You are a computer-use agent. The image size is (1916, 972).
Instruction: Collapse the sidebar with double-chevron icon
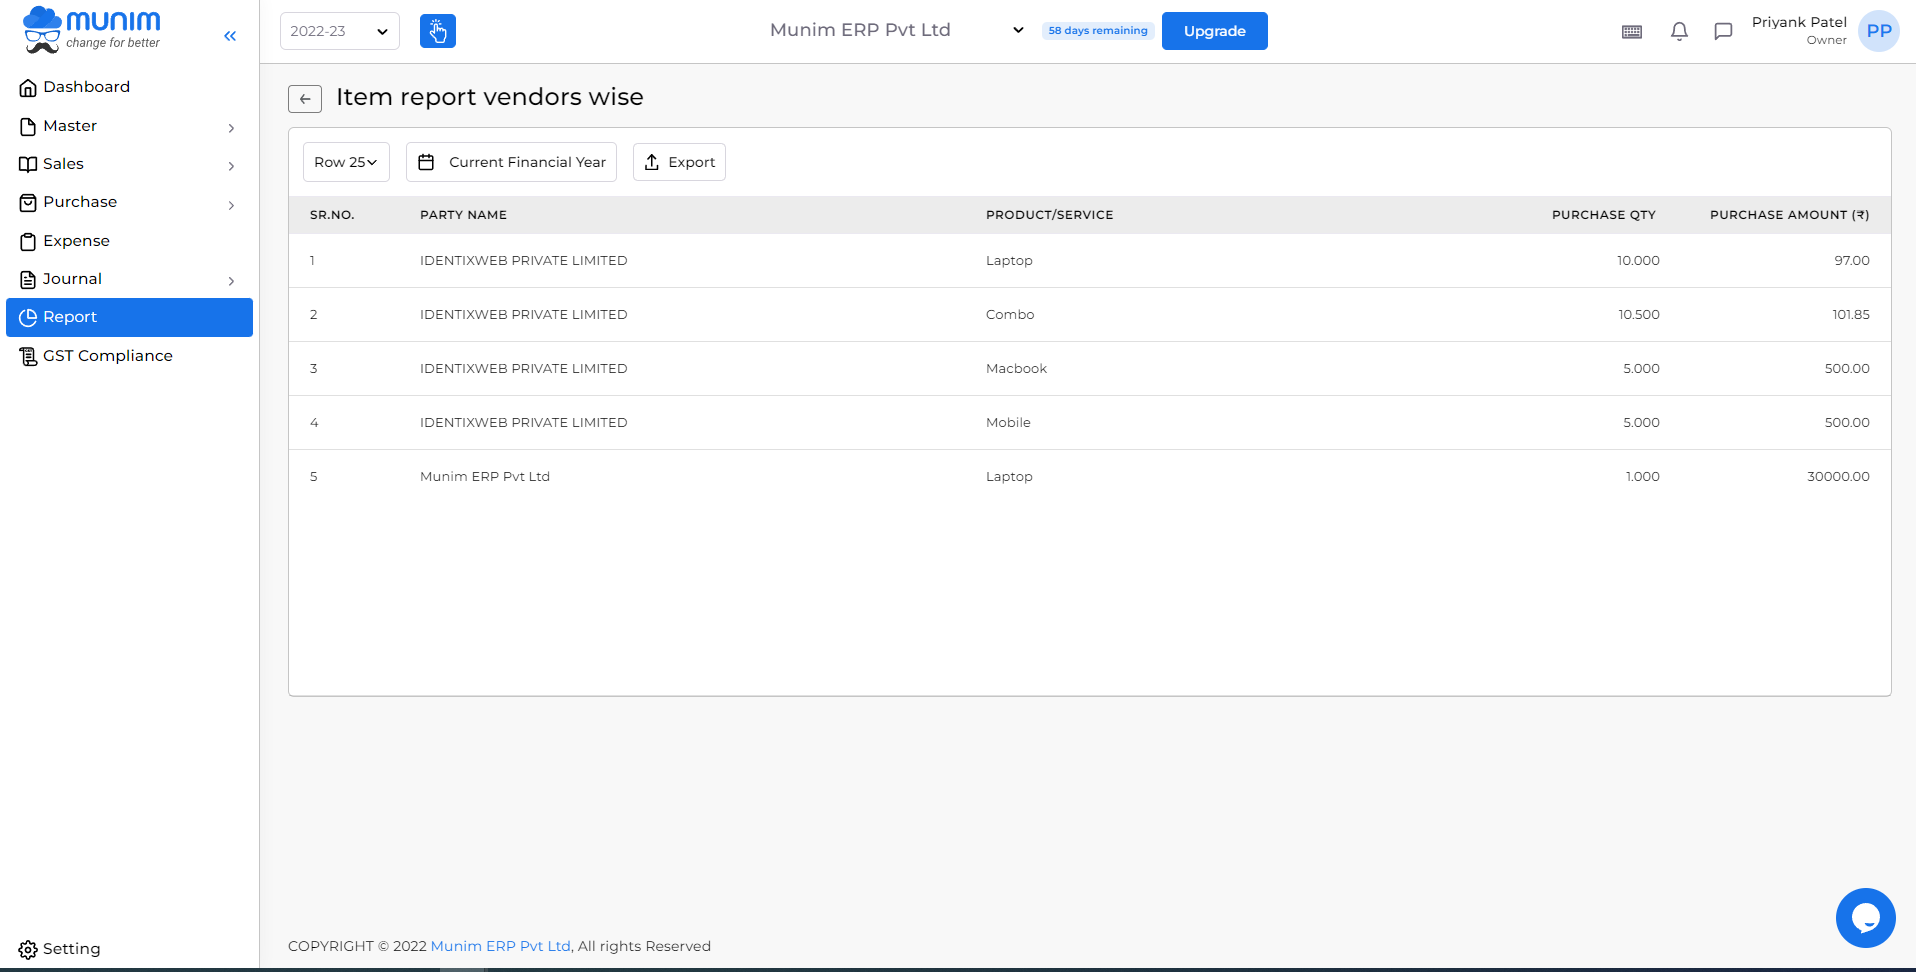pyautogui.click(x=230, y=36)
